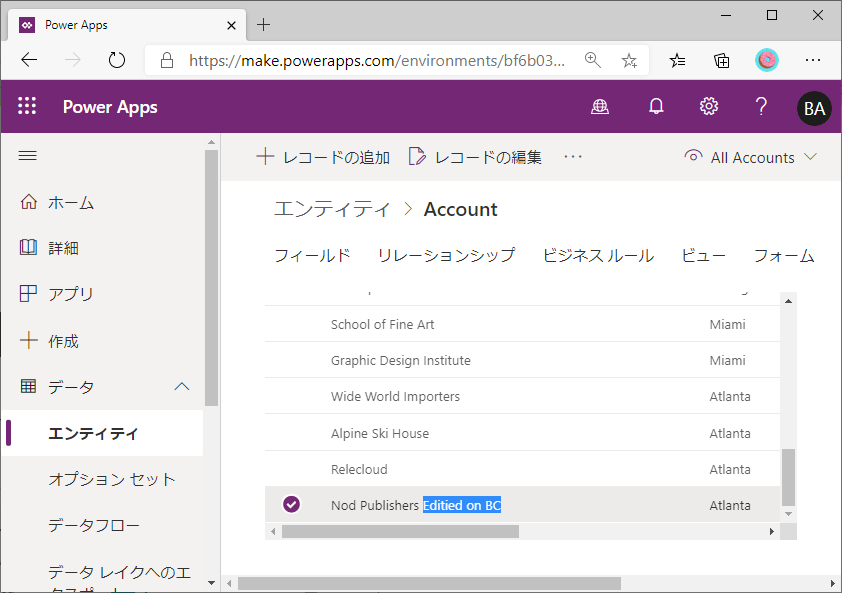The image size is (842, 593).
Task: Click レコードの編集 to edit the record
Action: tap(475, 157)
